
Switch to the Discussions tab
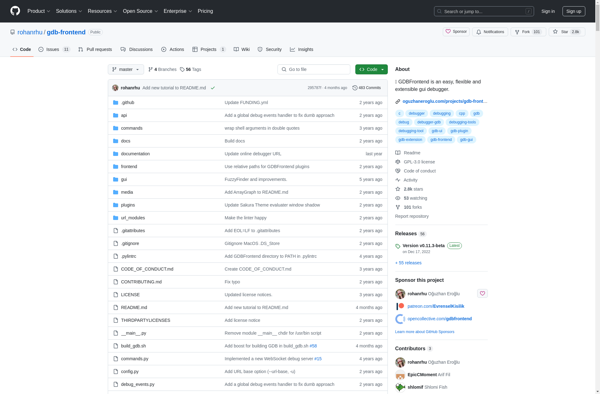pos(137,49)
